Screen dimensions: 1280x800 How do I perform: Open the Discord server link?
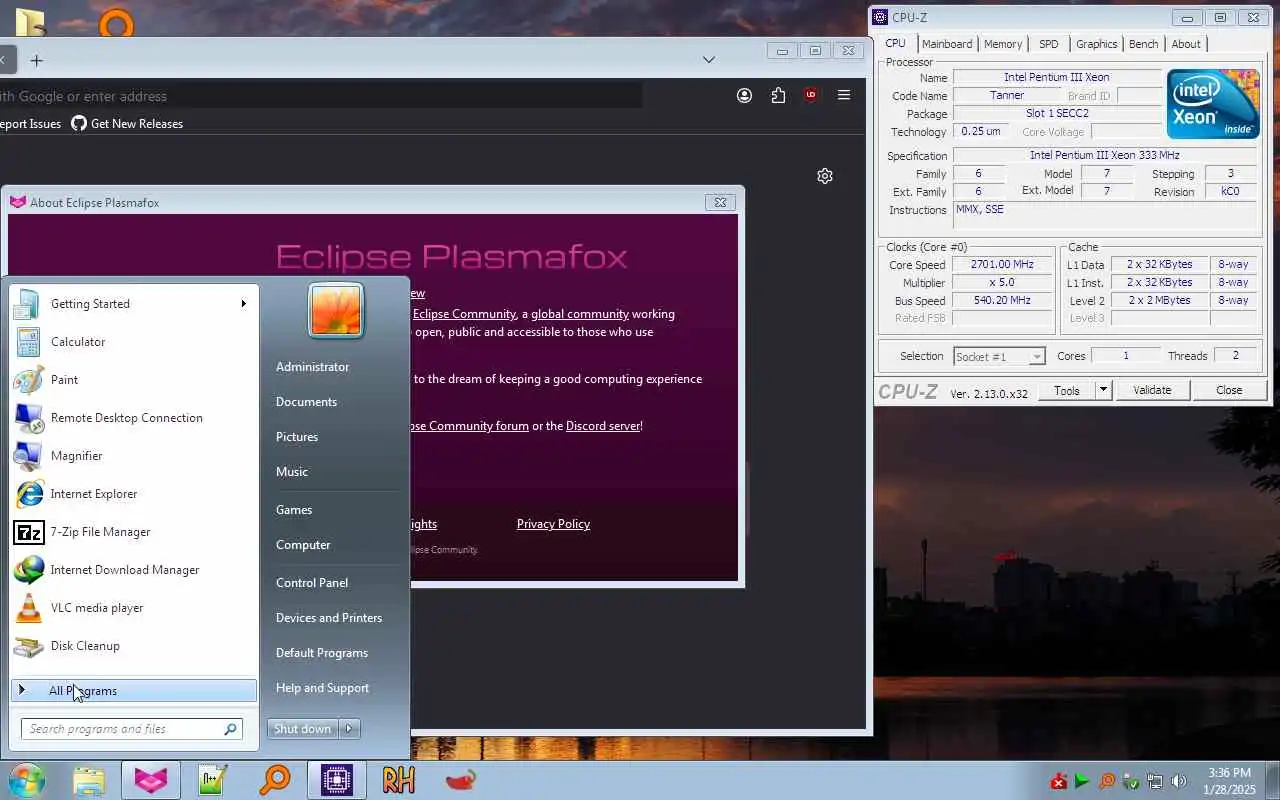pos(603,426)
